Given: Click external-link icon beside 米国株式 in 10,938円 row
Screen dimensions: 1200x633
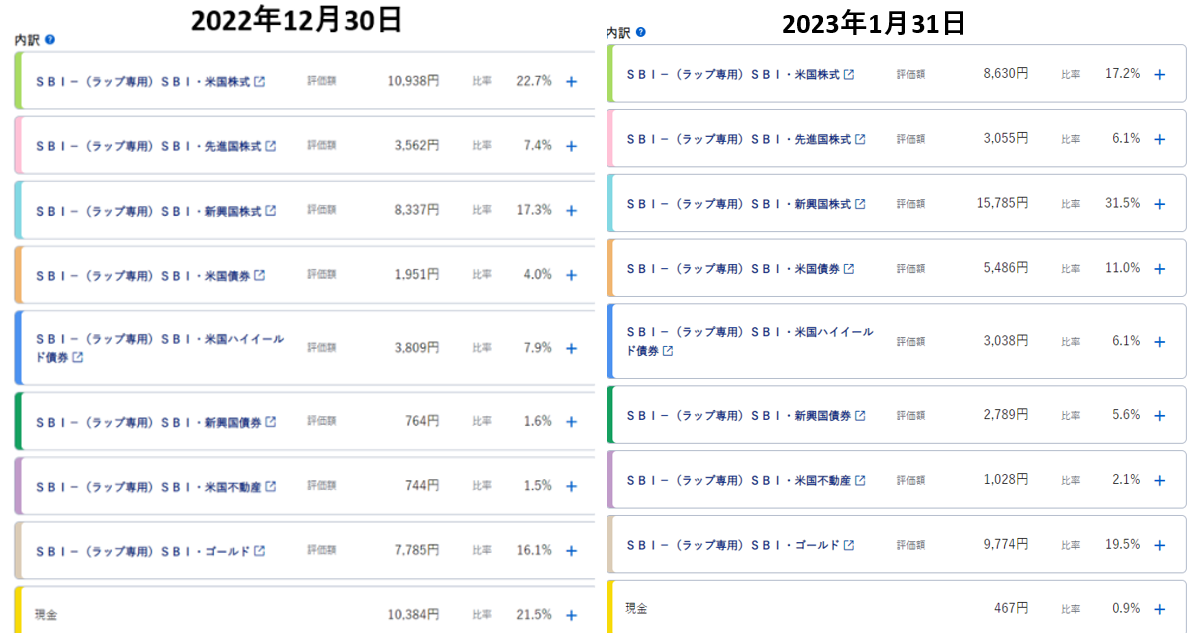Looking at the screenshot, I should click(260, 81).
